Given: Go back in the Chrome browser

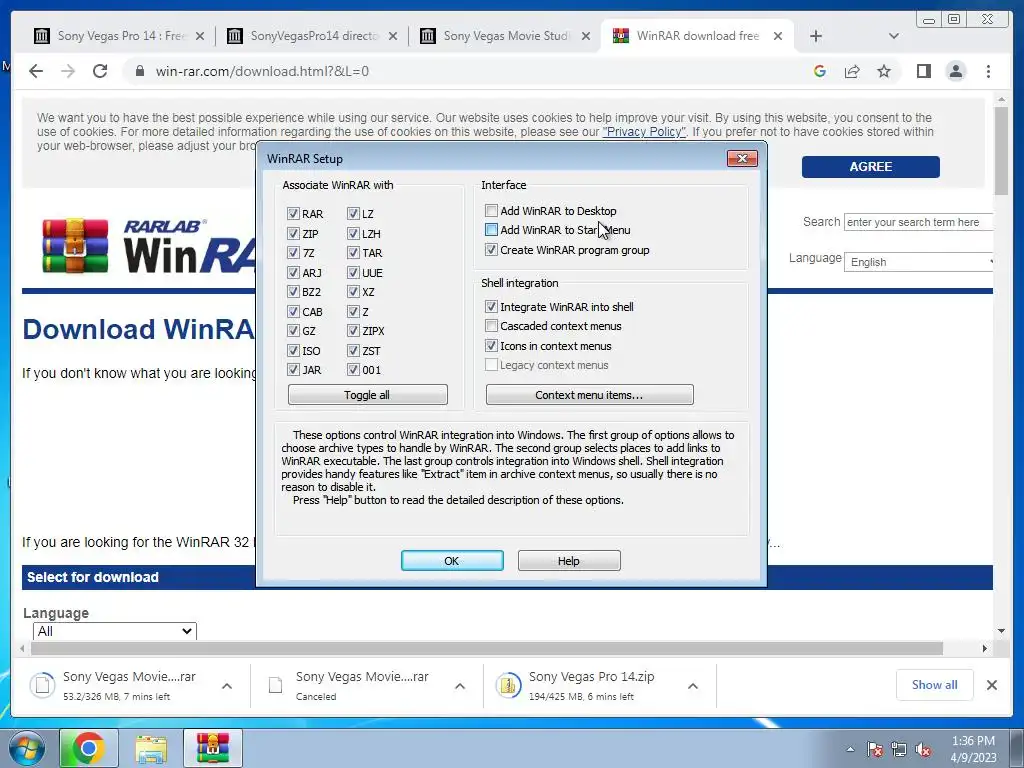Looking at the screenshot, I should tap(36, 71).
